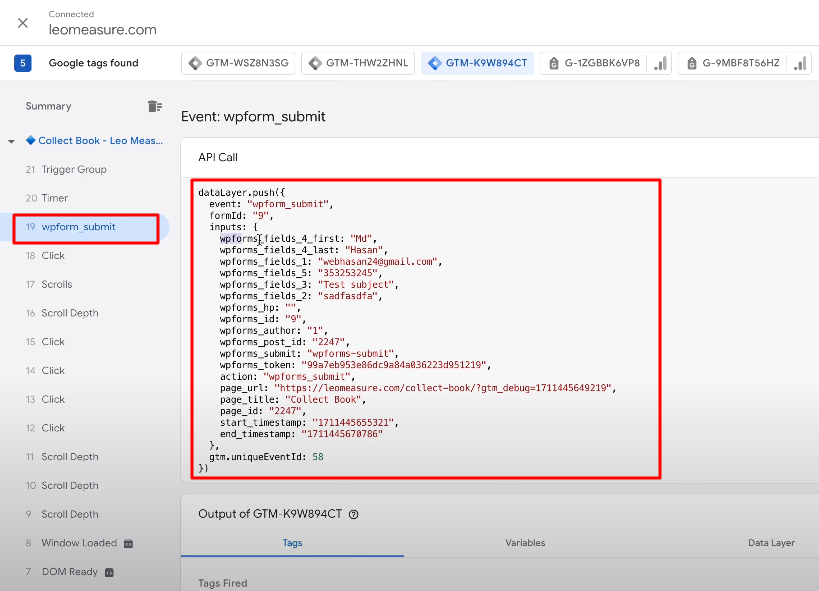Viewport: 819px width, 591px height.
Task: Click the Tags Fired heading
Action: [x=223, y=583]
